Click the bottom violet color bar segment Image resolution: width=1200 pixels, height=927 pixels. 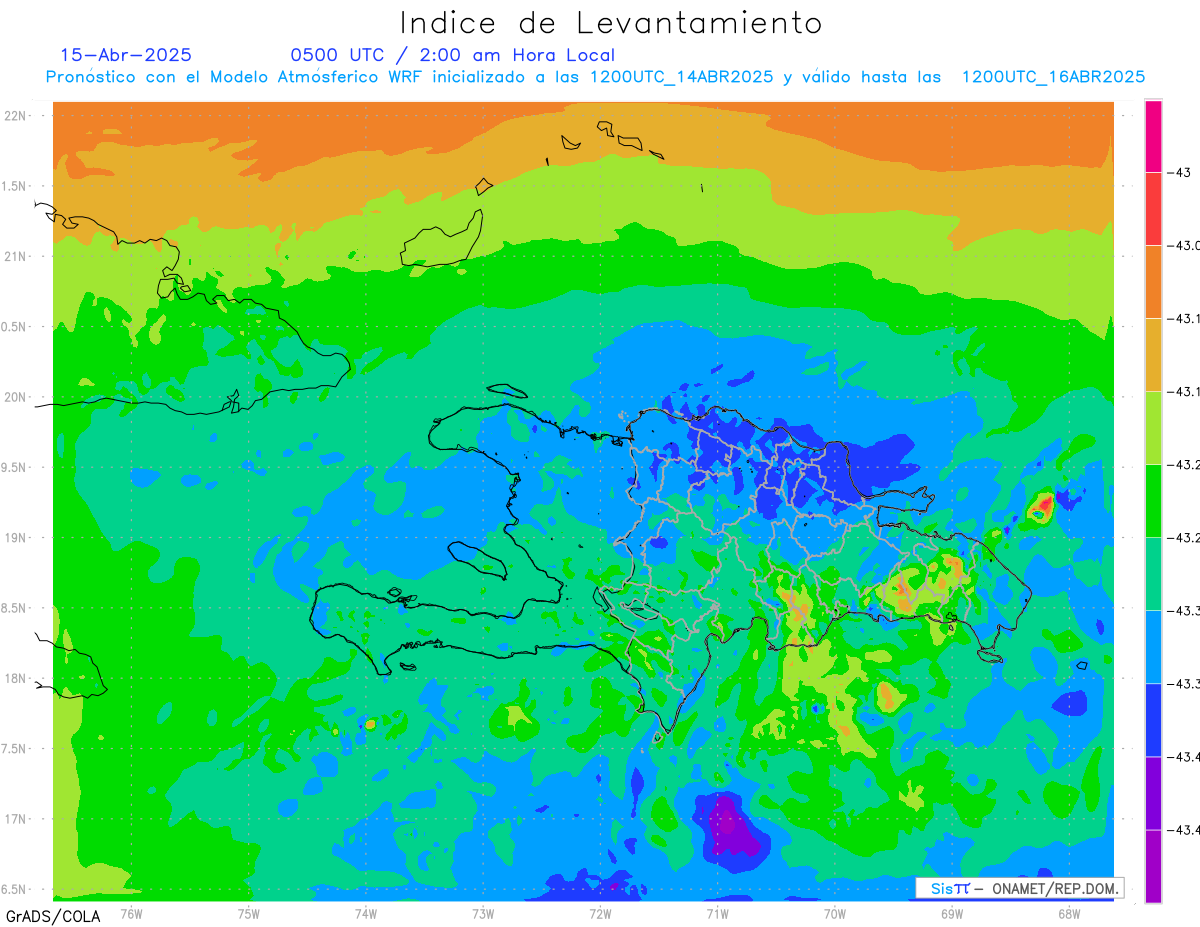coord(1153,866)
